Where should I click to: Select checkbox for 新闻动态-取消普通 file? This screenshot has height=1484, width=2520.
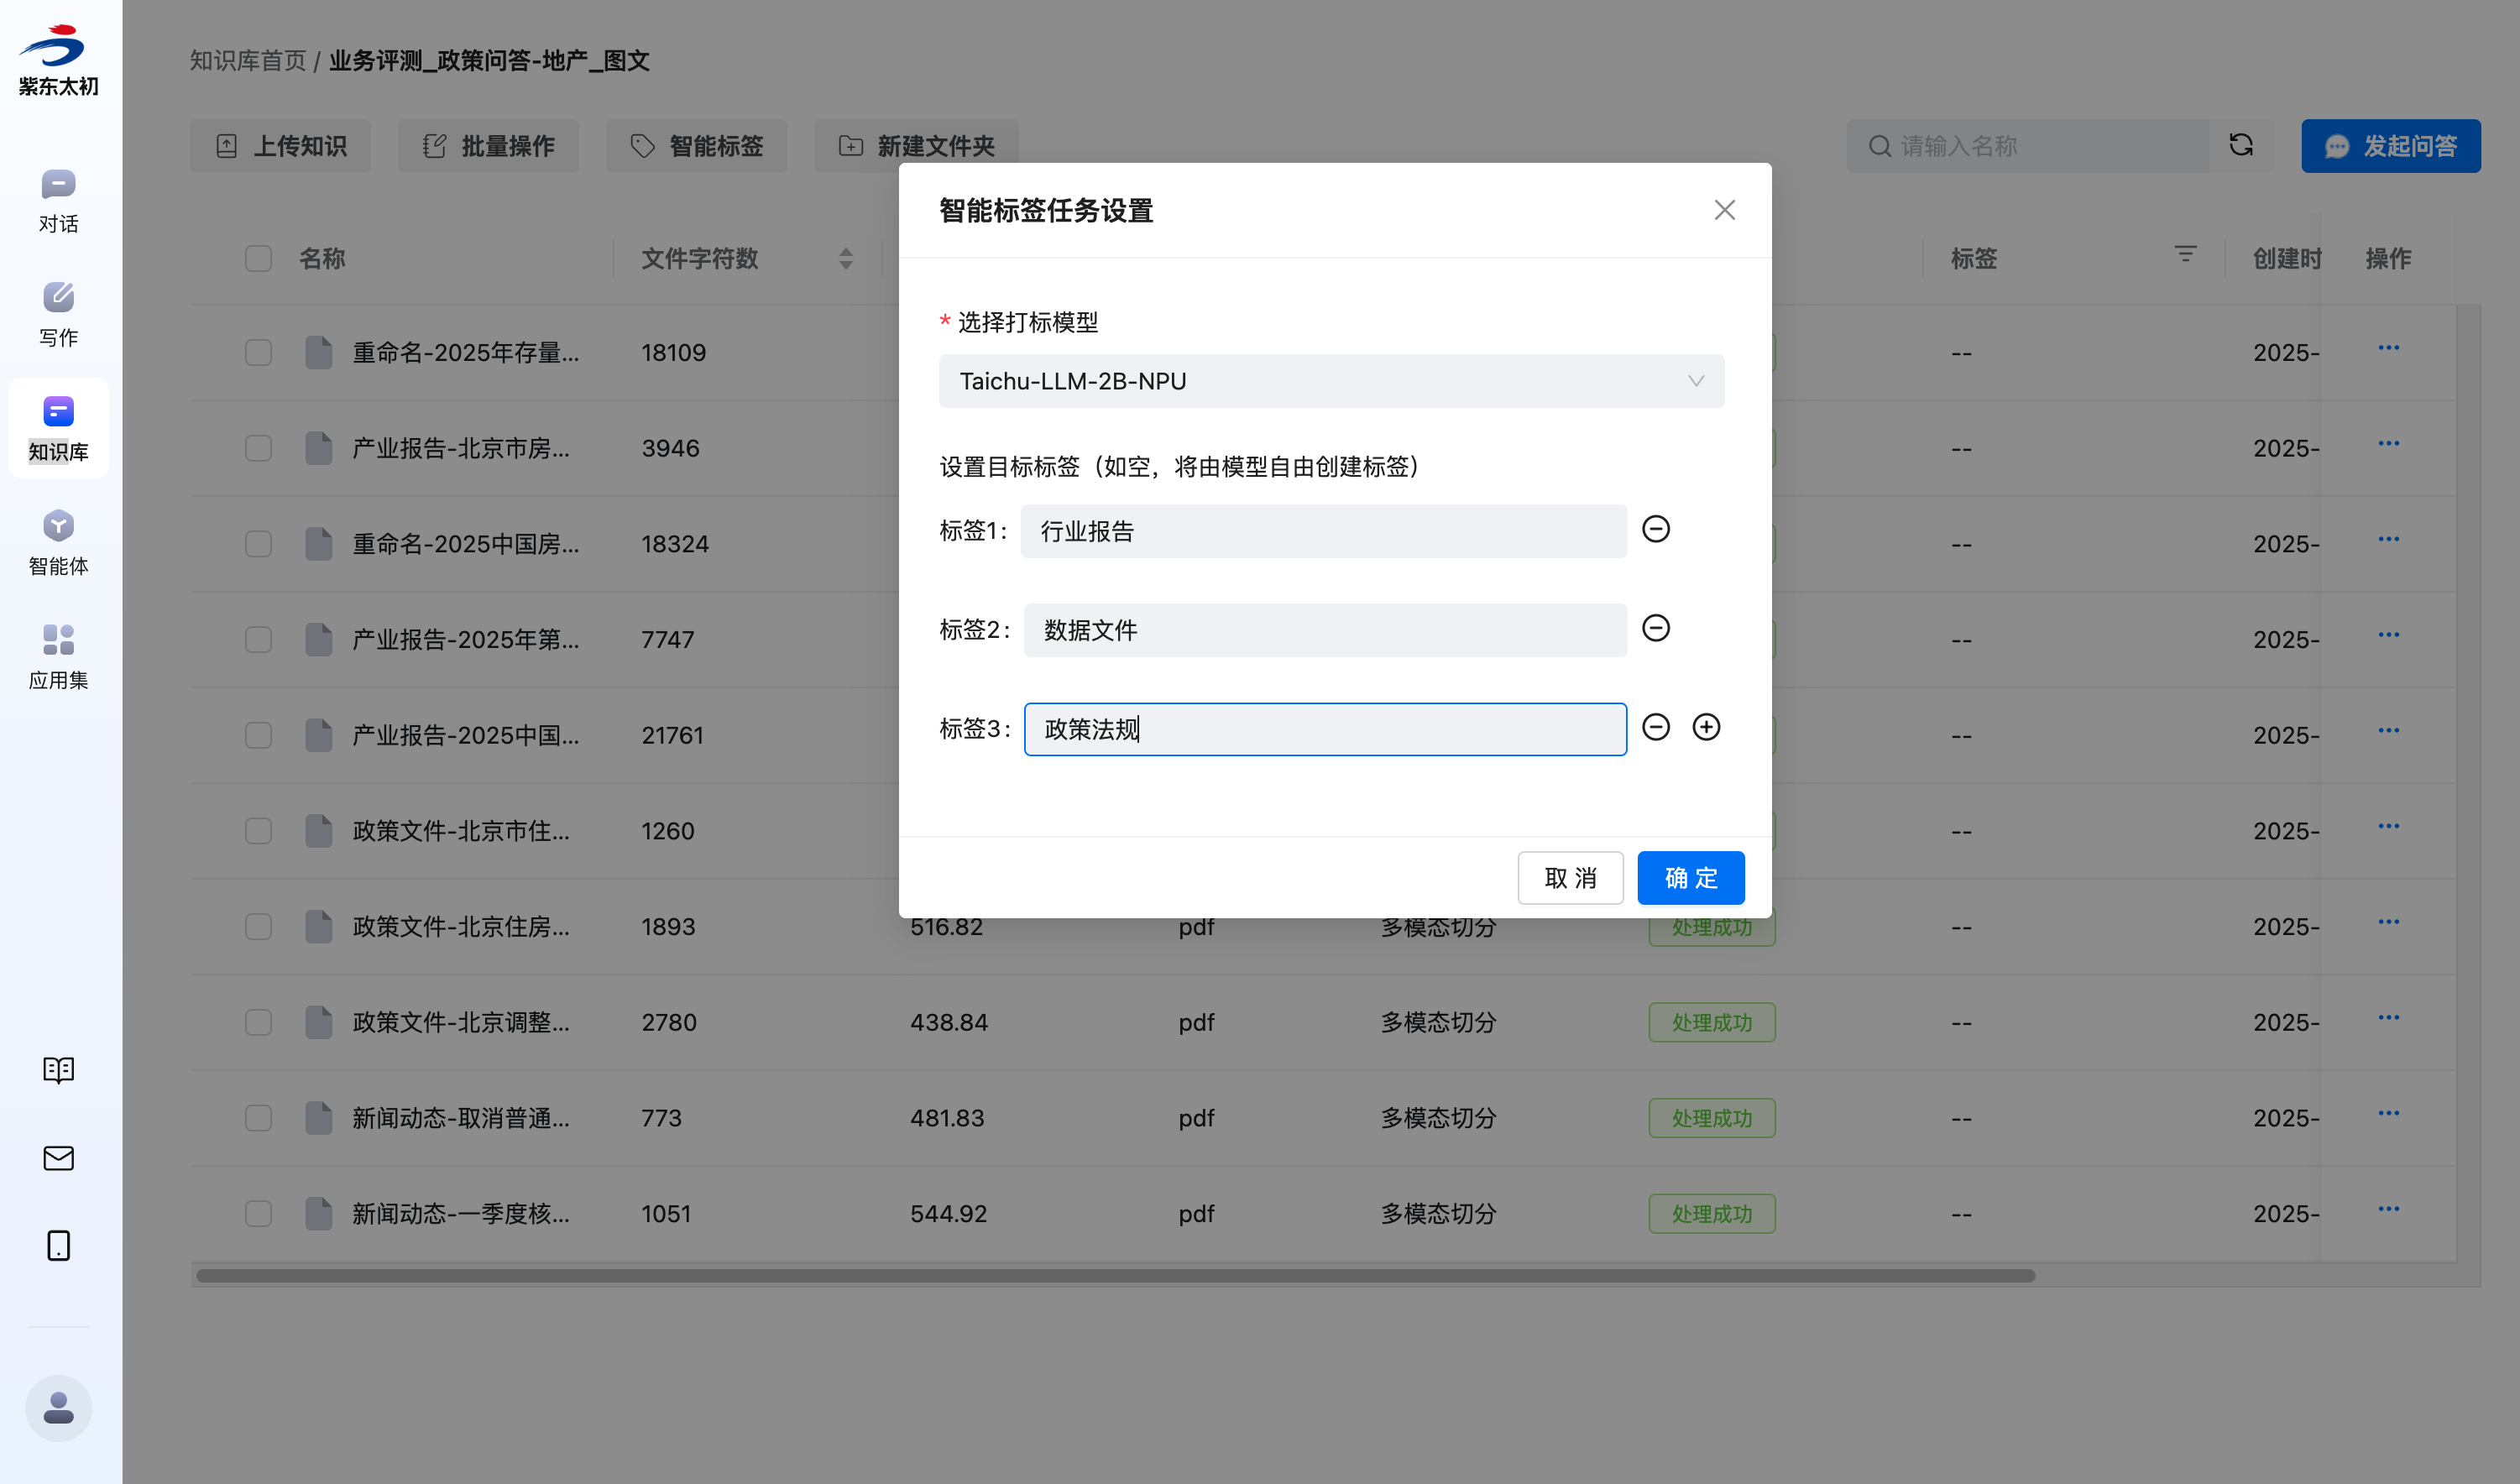coord(258,1118)
